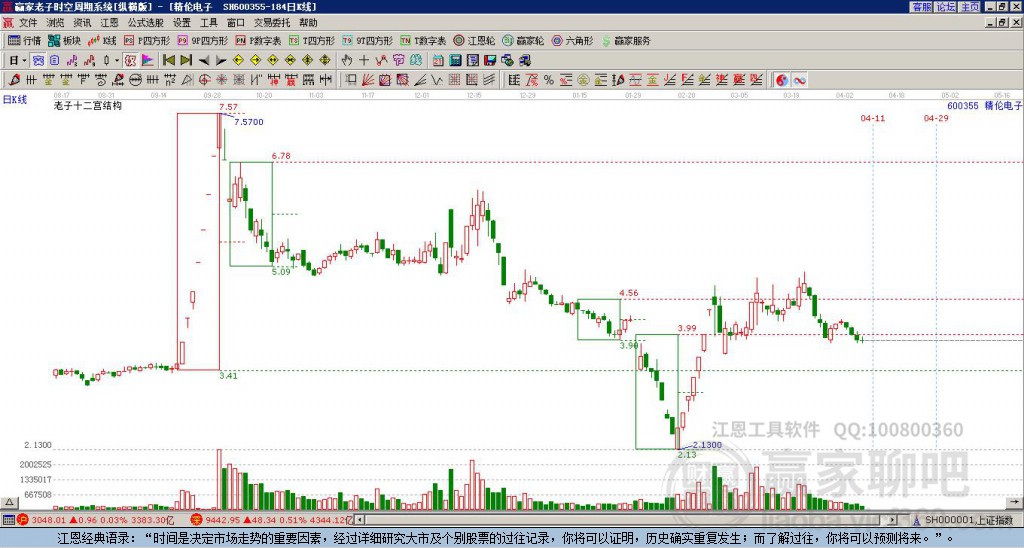
Task: Open the 江恩轮 Gann wheel
Action: [x=474, y=40]
